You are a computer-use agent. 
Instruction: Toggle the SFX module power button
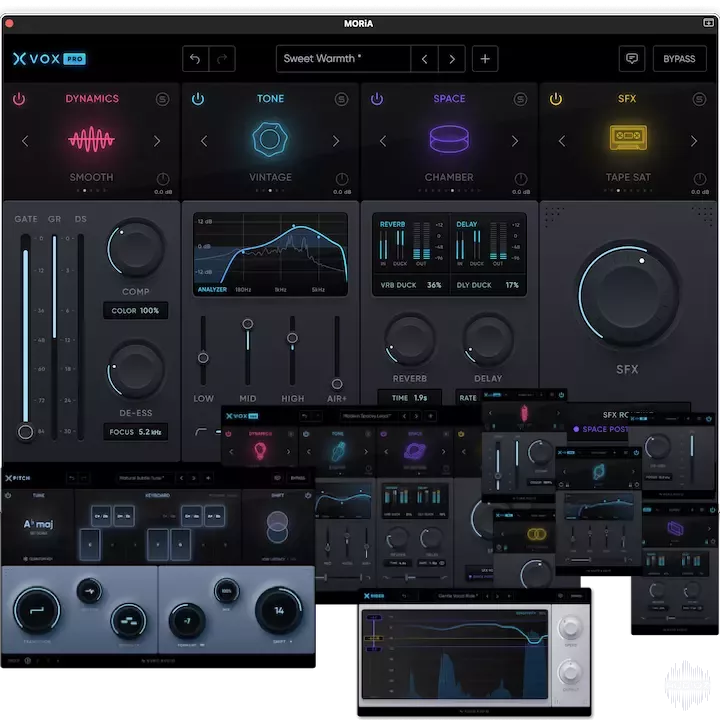556,99
